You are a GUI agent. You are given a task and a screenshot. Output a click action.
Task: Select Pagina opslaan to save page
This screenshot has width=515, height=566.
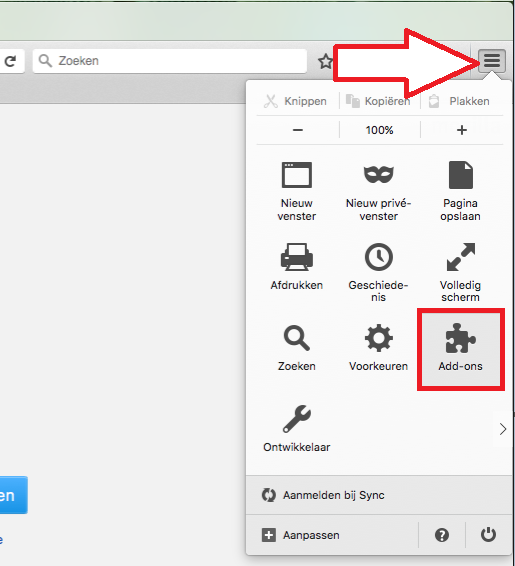coord(461,191)
